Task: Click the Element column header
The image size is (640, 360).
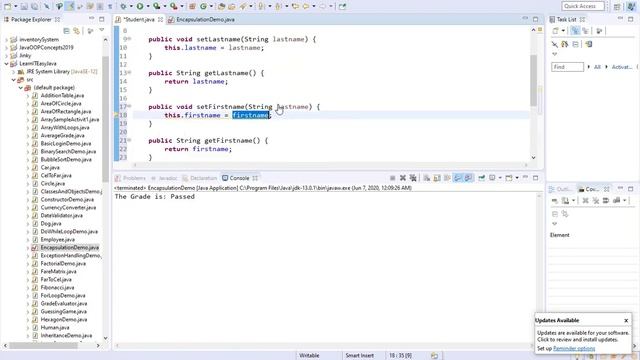Action: click(560, 235)
